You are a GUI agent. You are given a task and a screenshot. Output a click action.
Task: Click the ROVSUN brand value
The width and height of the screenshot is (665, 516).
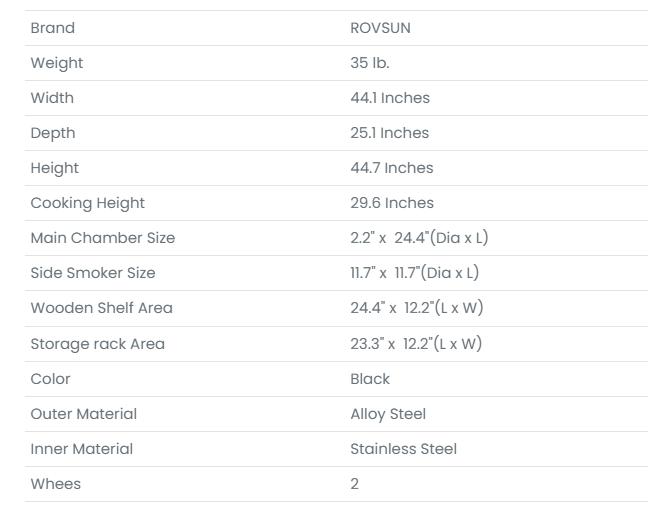click(x=380, y=28)
